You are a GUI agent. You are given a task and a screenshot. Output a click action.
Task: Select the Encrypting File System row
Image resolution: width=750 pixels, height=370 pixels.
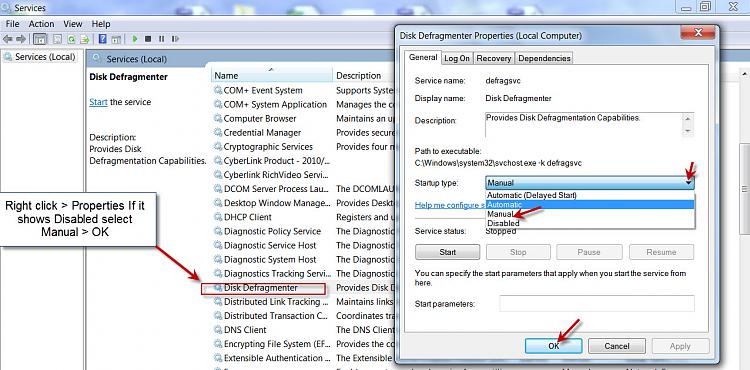pyautogui.click(x=272, y=344)
